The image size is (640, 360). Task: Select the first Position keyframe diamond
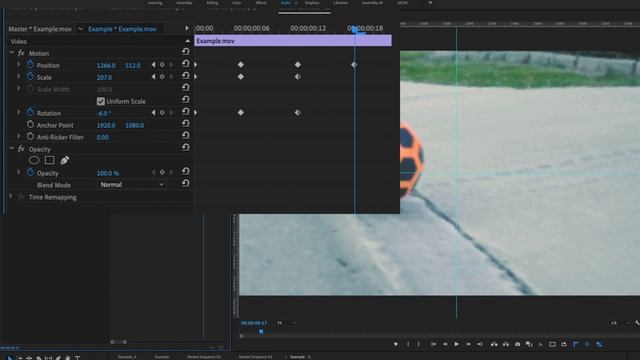point(241,64)
